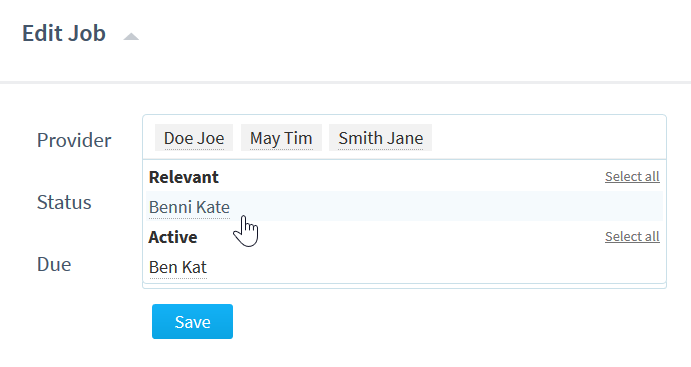Click blank space right of Ben Kat row
This screenshot has width=691, height=367.
[x=434, y=267]
